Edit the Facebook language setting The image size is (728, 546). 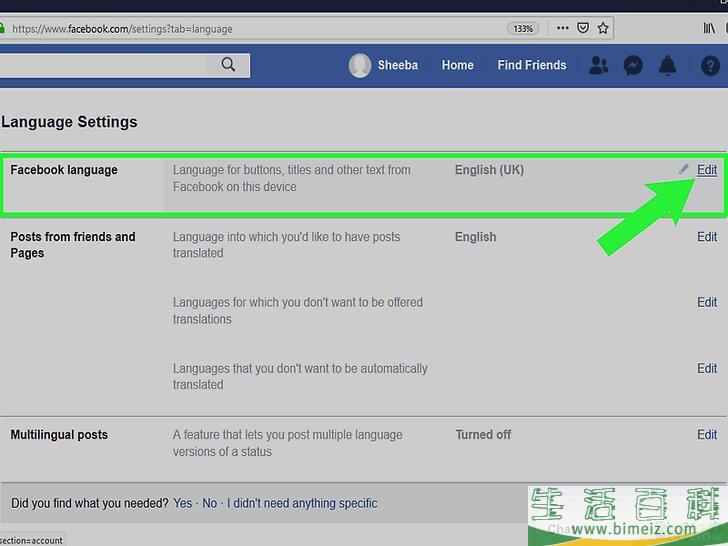point(707,170)
